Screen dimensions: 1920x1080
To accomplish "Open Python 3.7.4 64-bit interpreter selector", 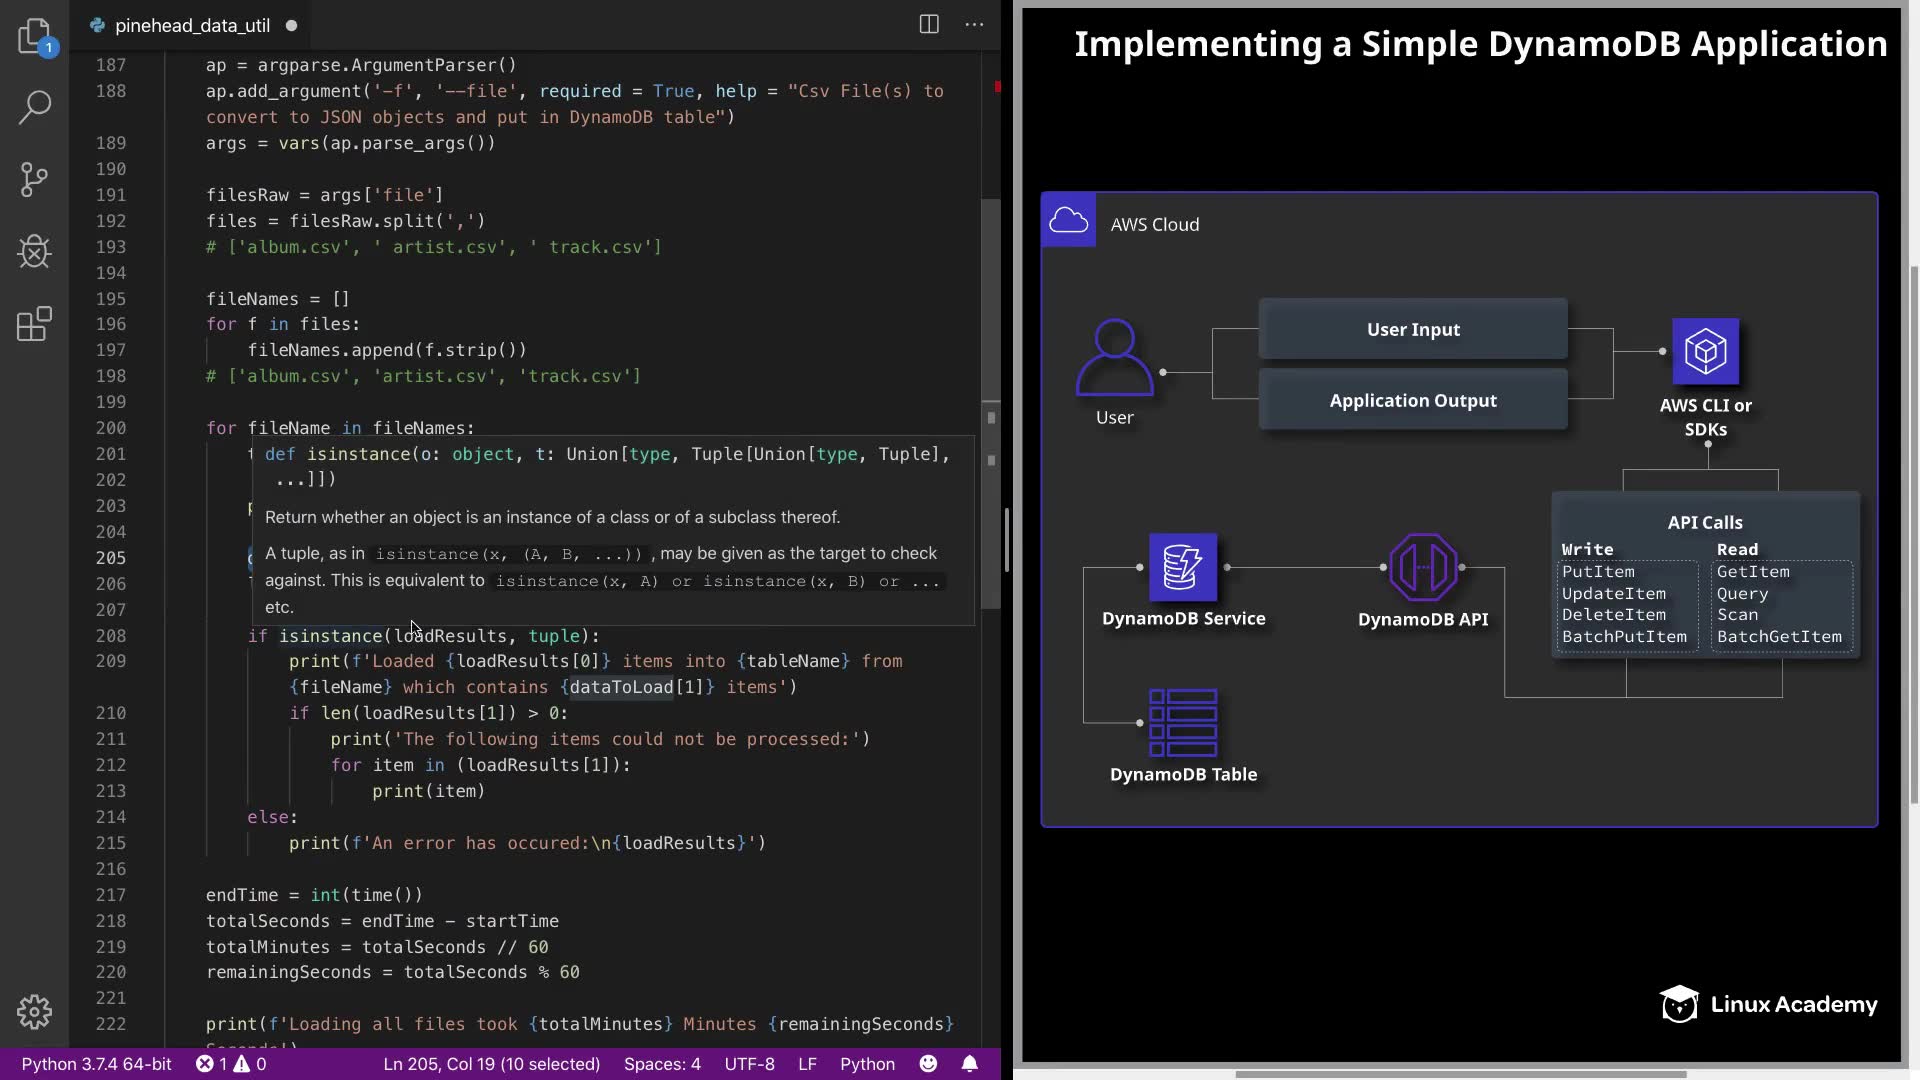I will coord(97,1064).
